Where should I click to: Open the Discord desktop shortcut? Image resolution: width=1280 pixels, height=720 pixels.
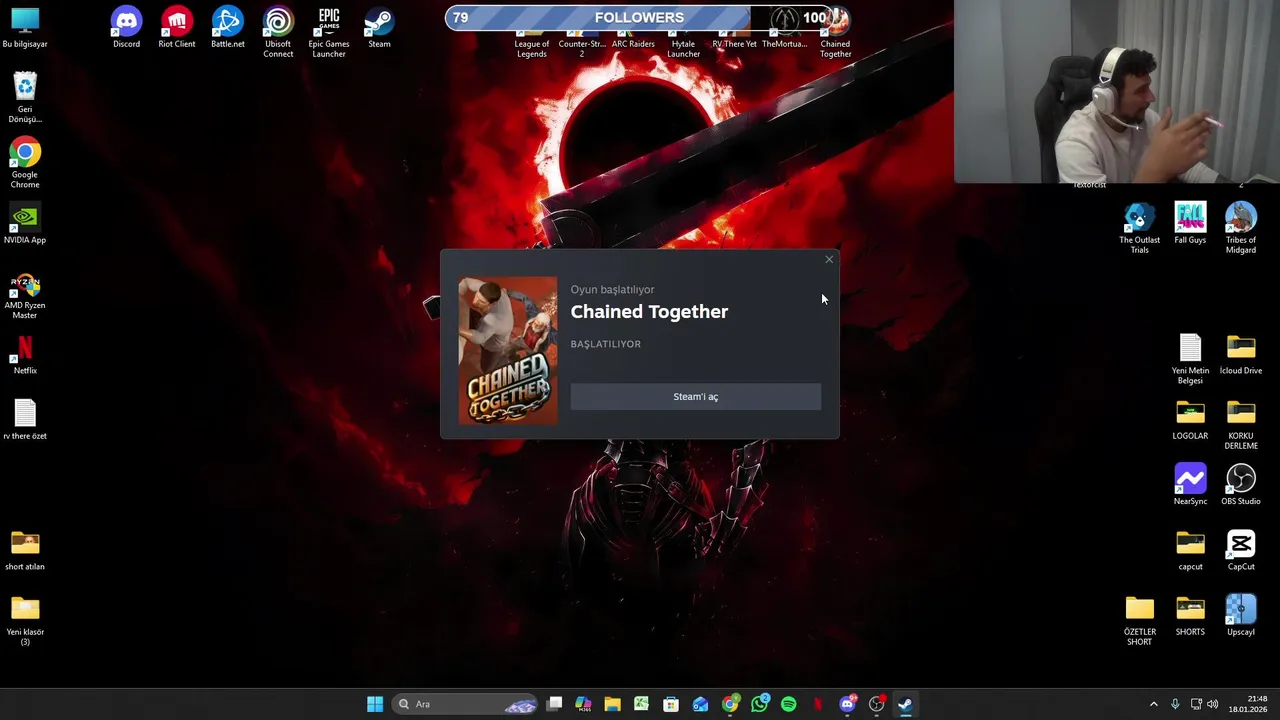pyautogui.click(x=126, y=28)
